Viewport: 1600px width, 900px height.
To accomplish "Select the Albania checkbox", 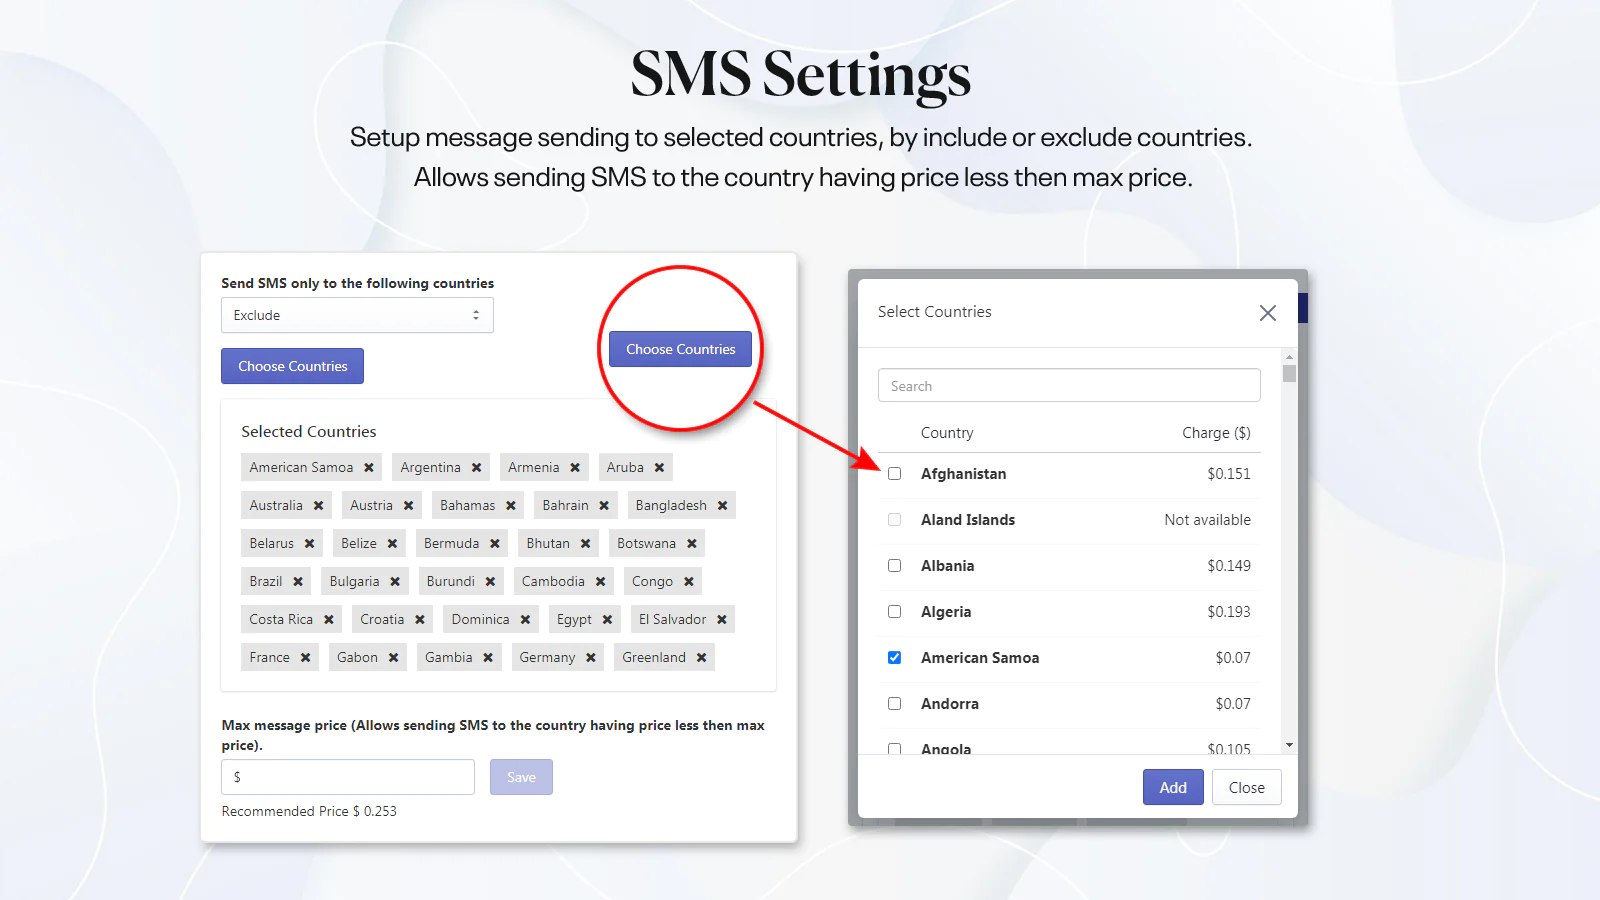I will click(x=894, y=566).
